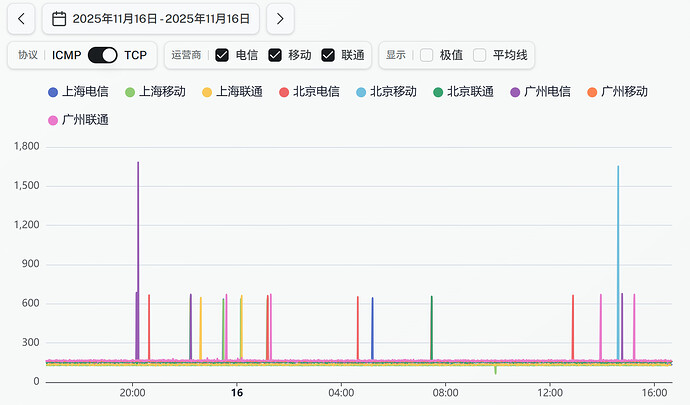Viewport: 690px width, 405px height.
Task: Click the green downward dip near 10:00
Action: [495, 370]
